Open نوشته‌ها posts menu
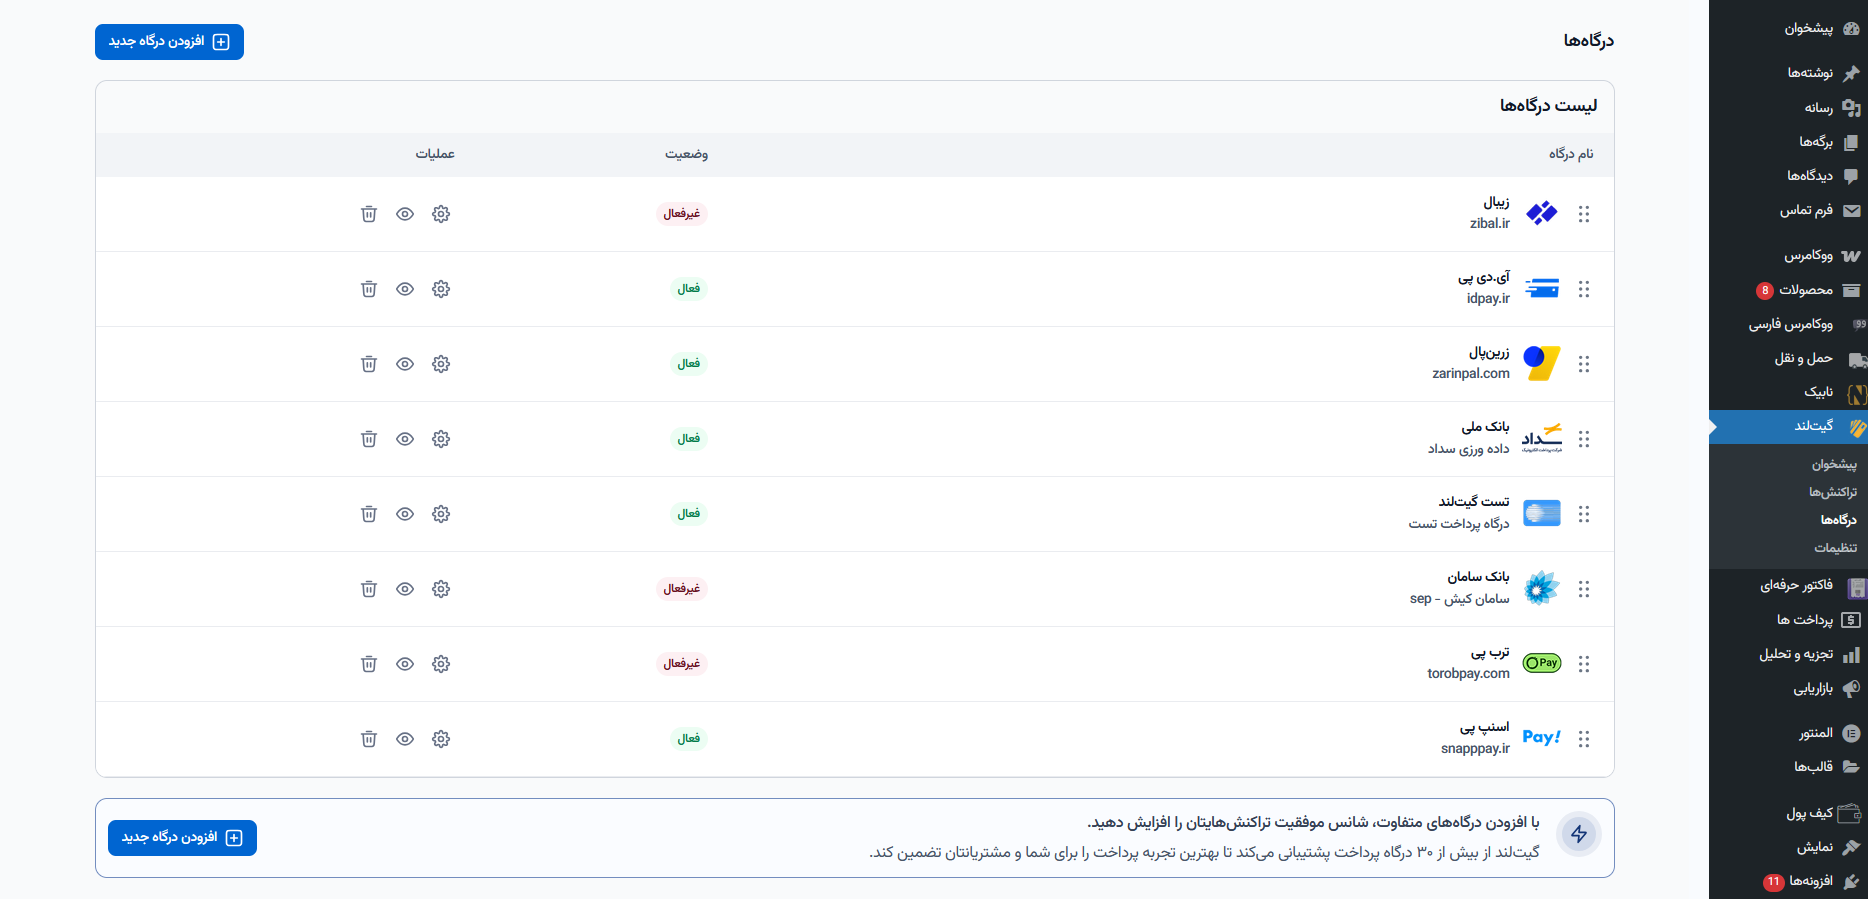 [1788, 73]
